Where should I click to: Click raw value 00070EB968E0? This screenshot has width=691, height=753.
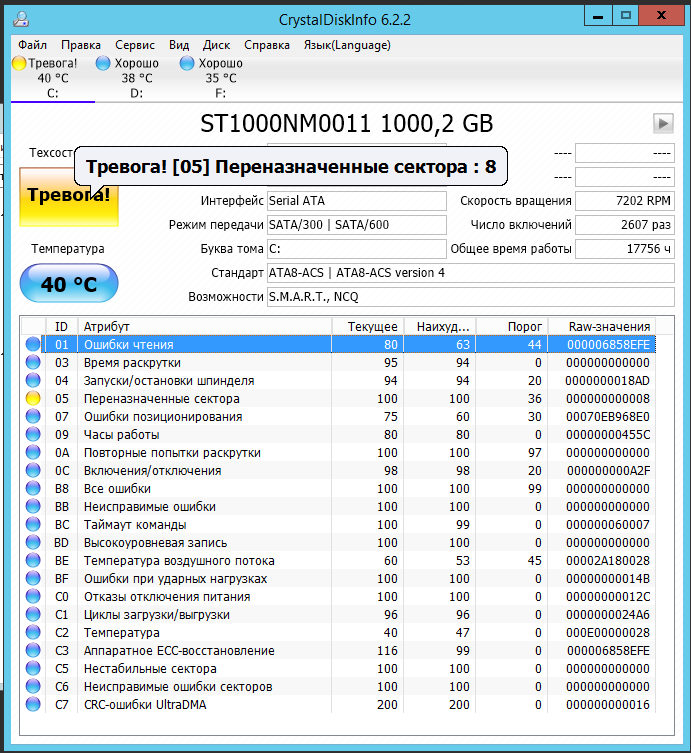coord(607,417)
